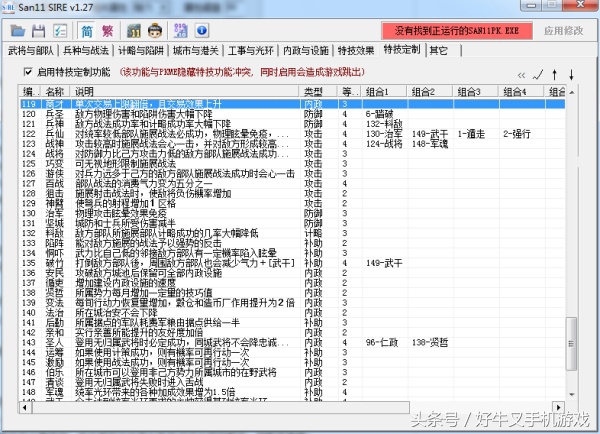The height and width of the screenshot is (434, 600).
Task: Click the checklist toolbar icon
Action: 59,31
